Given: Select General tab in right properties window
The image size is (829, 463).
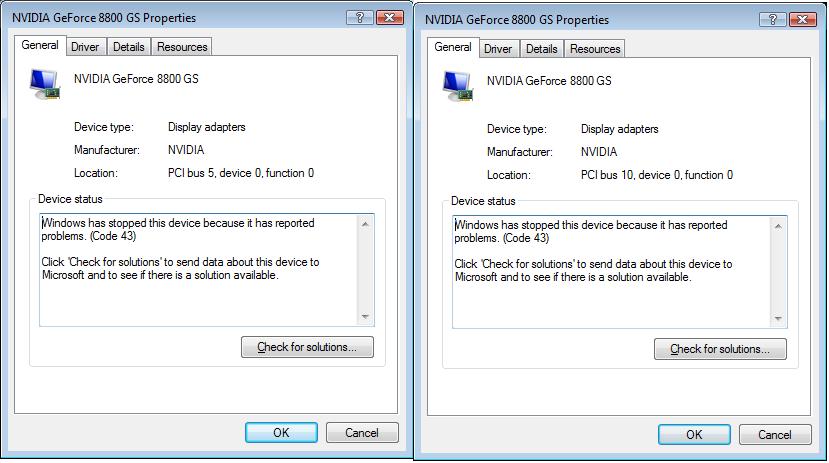Looking at the screenshot, I should coord(453,48).
